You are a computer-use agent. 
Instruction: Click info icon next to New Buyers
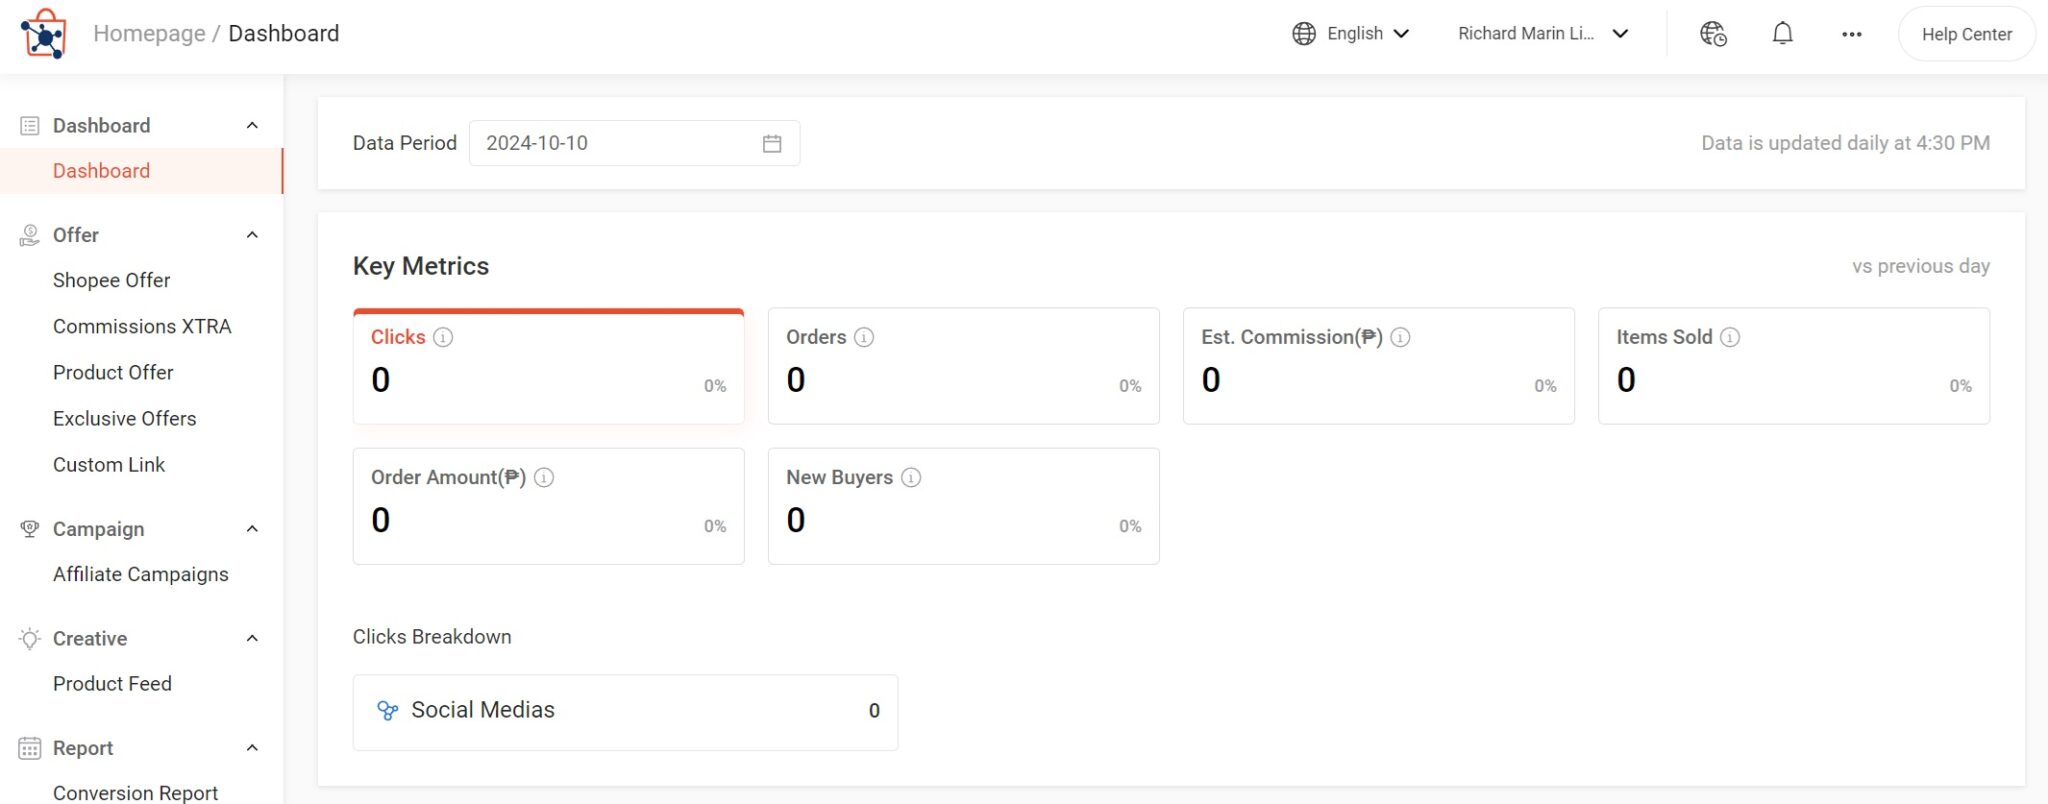(911, 478)
